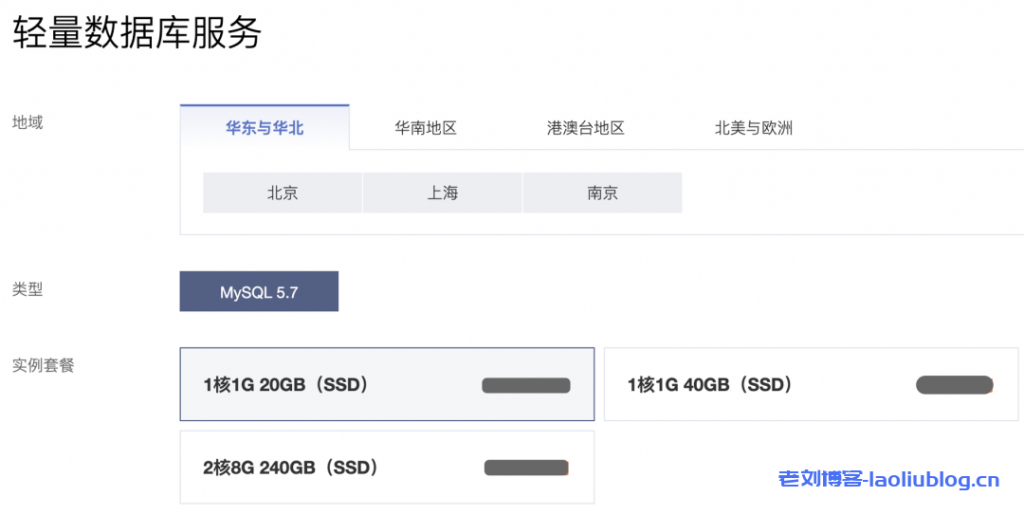The height and width of the screenshot is (515, 1024).
Task: Click the 轻量数据库服务 page title
Action: [137, 33]
